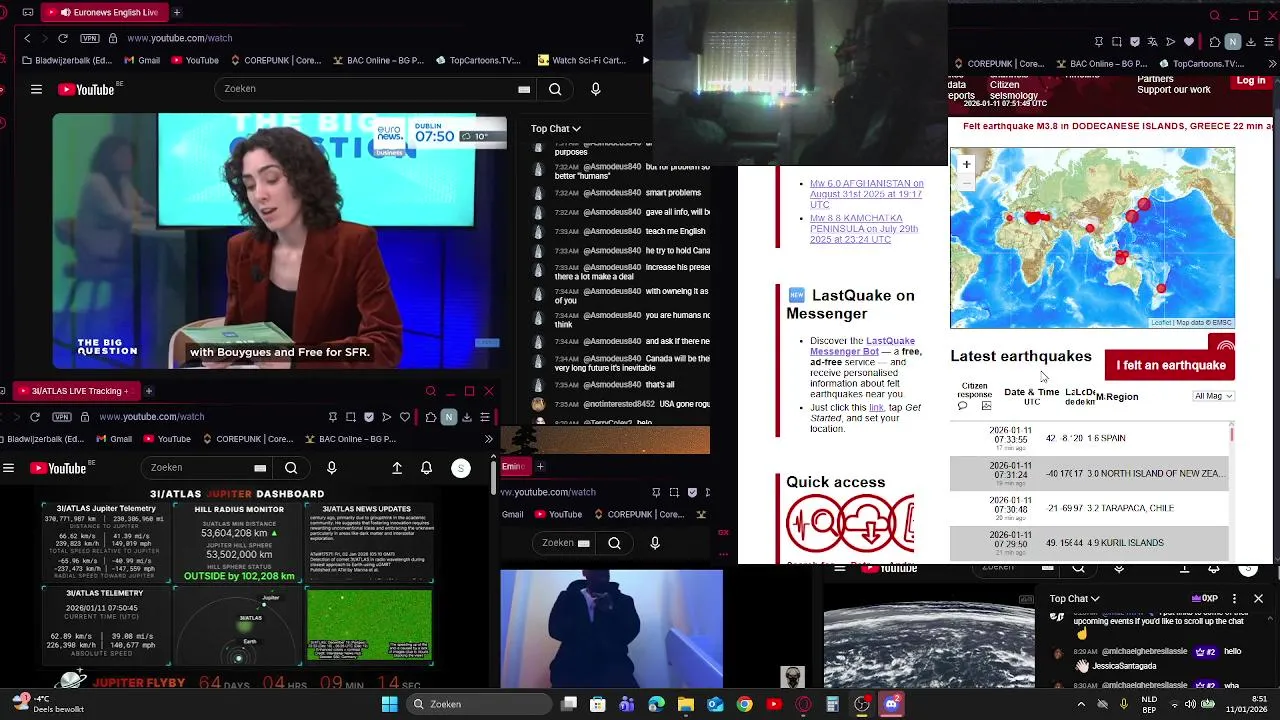Open tab search in 3I/ATLAS window
This screenshot has width=1280, height=720.
431,391
